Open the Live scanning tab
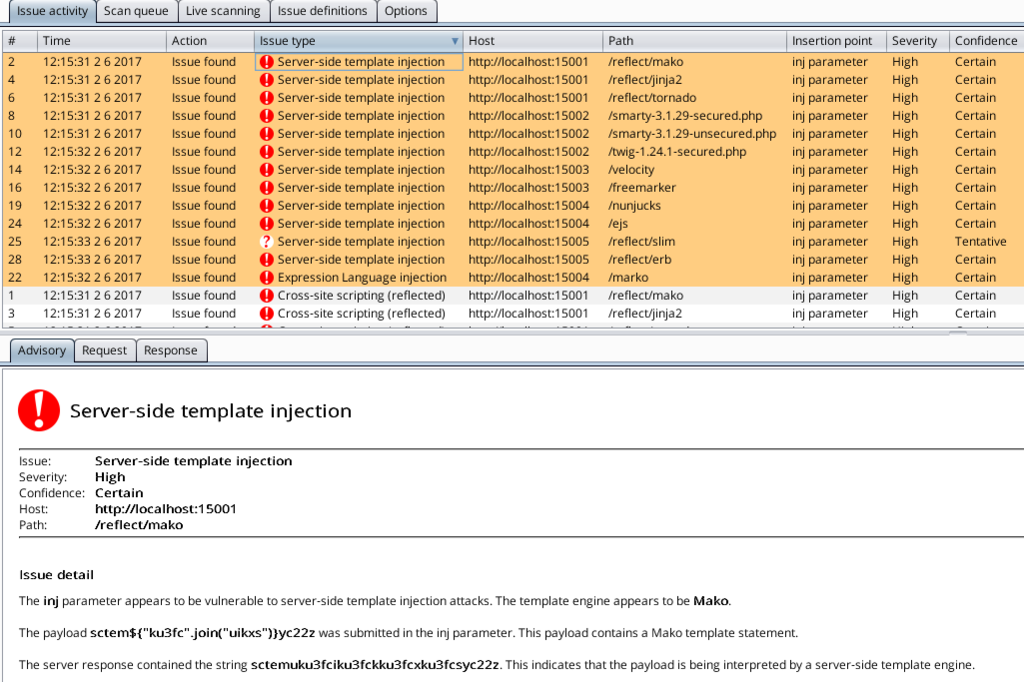Screen dimensions: 1024x682 coord(223,11)
